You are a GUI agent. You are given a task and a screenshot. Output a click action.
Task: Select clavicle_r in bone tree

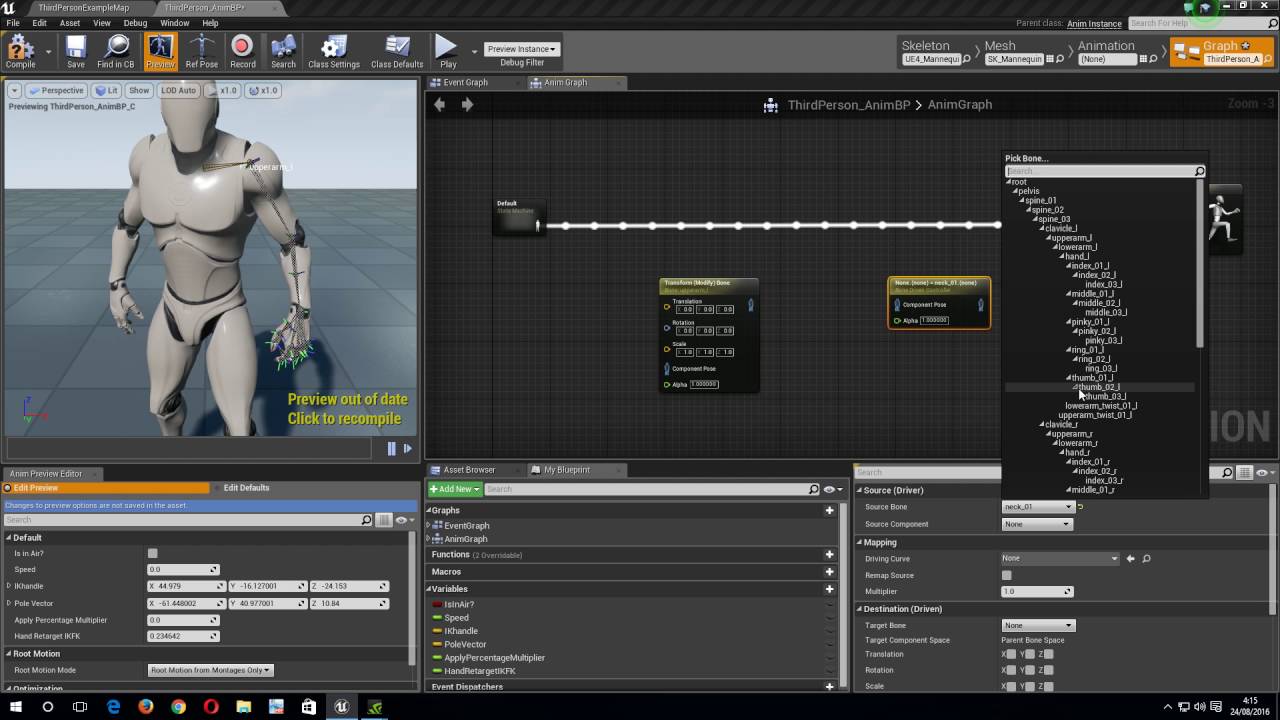click(1061, 425)
